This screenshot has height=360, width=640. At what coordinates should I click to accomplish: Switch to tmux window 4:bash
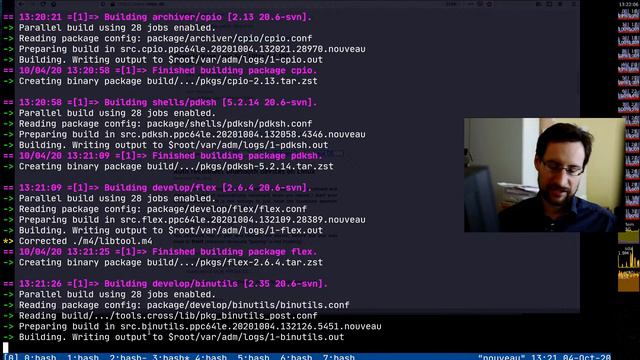tap(211, 357)
